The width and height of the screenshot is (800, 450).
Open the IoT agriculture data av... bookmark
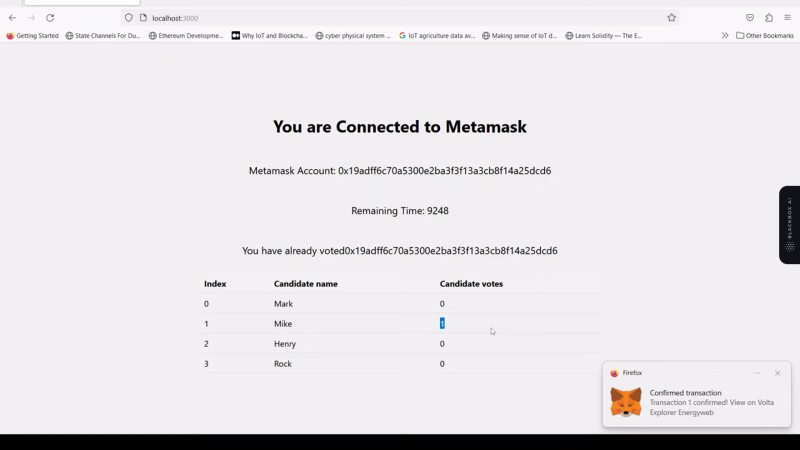pyautogui.click(x=437, y=36)
